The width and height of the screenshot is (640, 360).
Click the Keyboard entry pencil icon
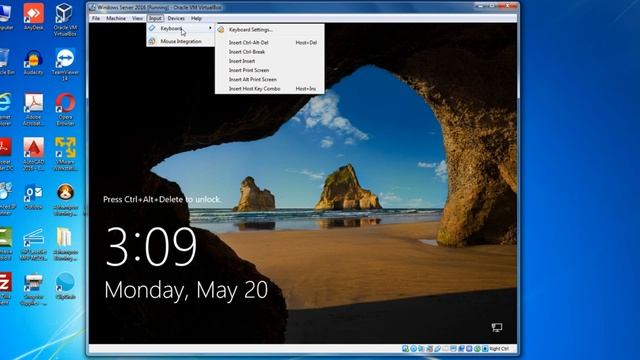152,28
